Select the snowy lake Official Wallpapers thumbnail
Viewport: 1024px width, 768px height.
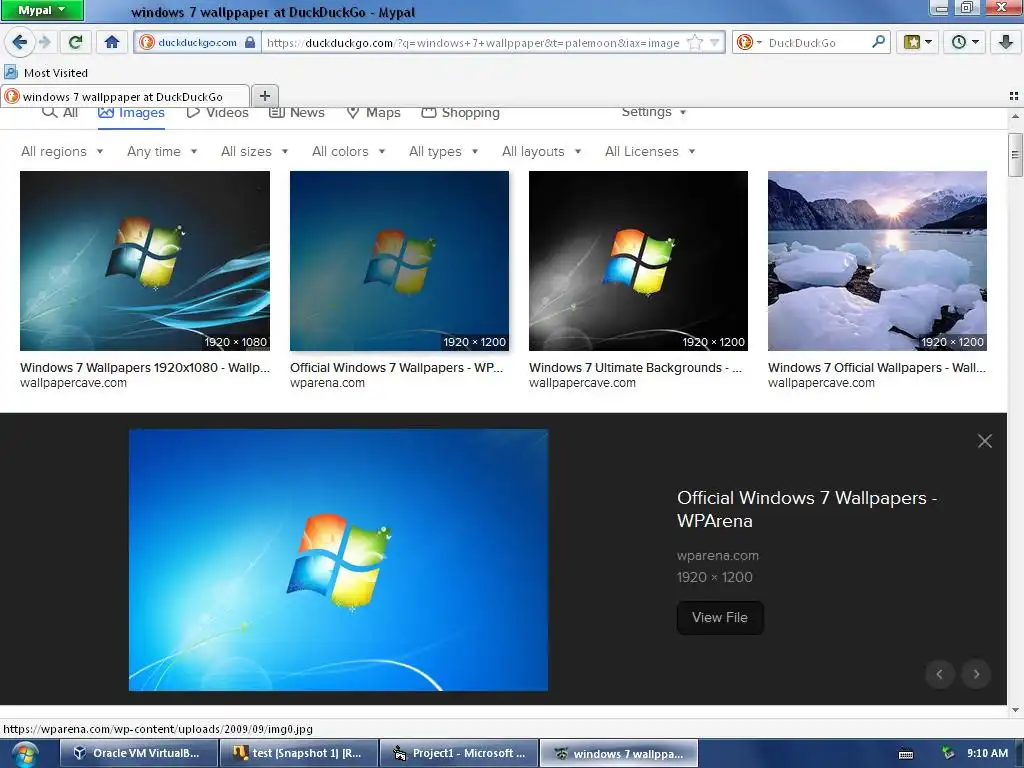pyautogui.click(x=877, y=261)
